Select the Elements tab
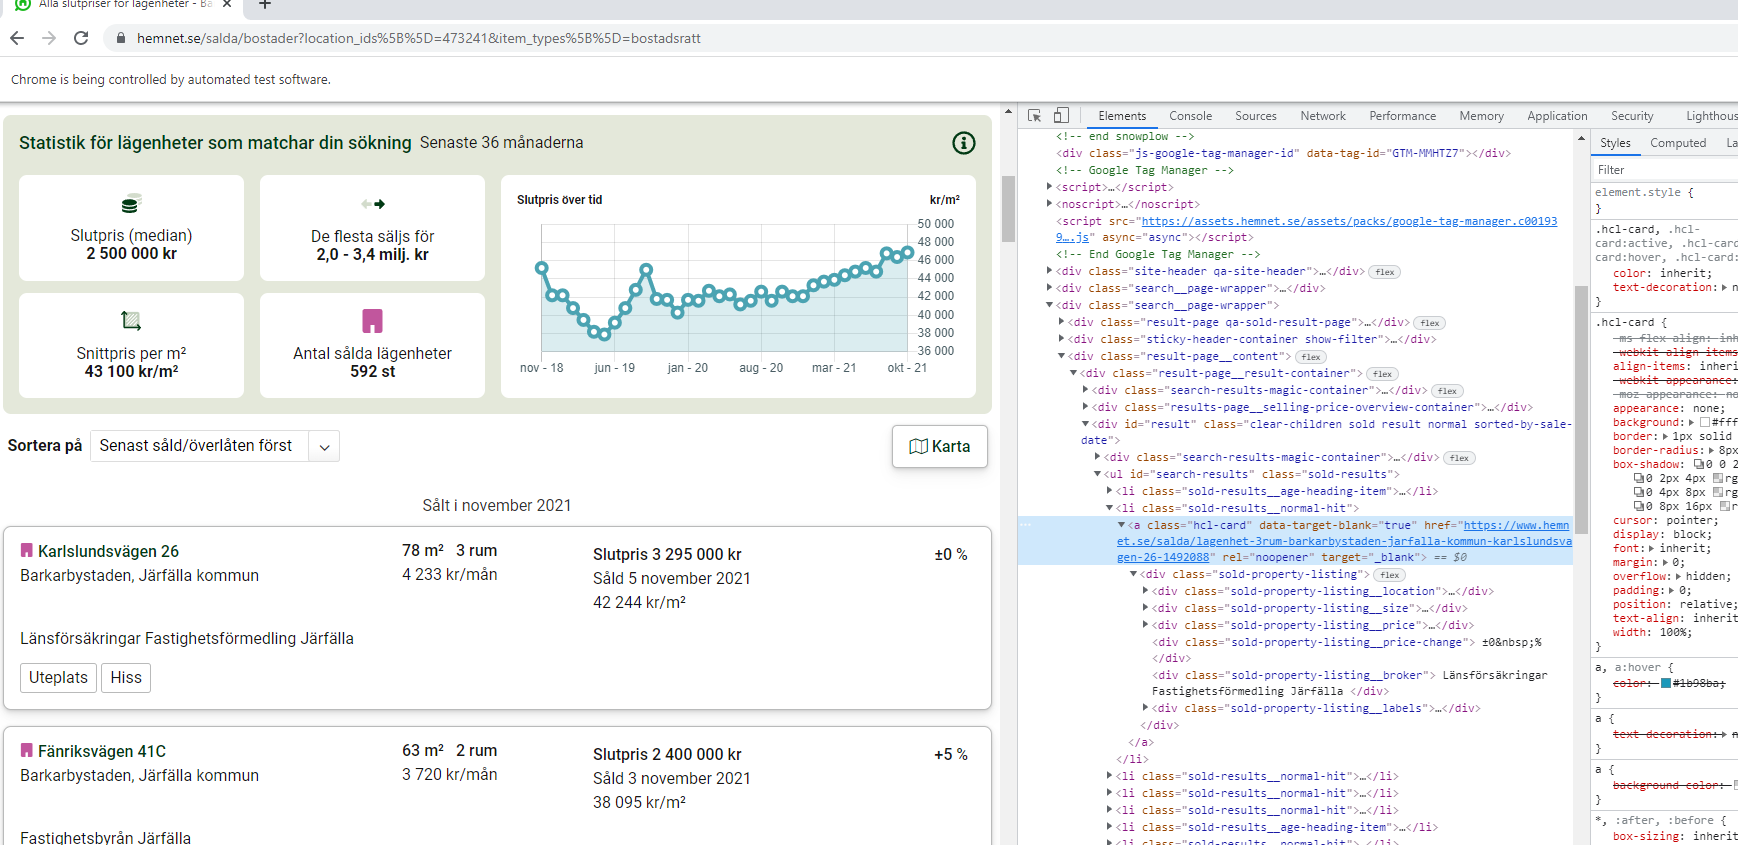The image size is (1738, 845). point(1122,116)
